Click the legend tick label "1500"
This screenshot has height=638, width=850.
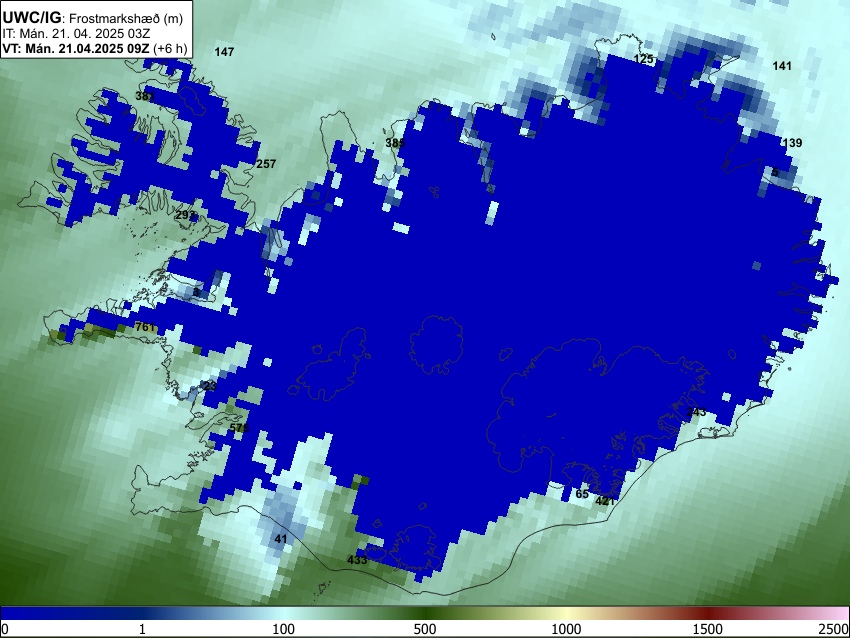pyautogui.click(x=708, y=629)
